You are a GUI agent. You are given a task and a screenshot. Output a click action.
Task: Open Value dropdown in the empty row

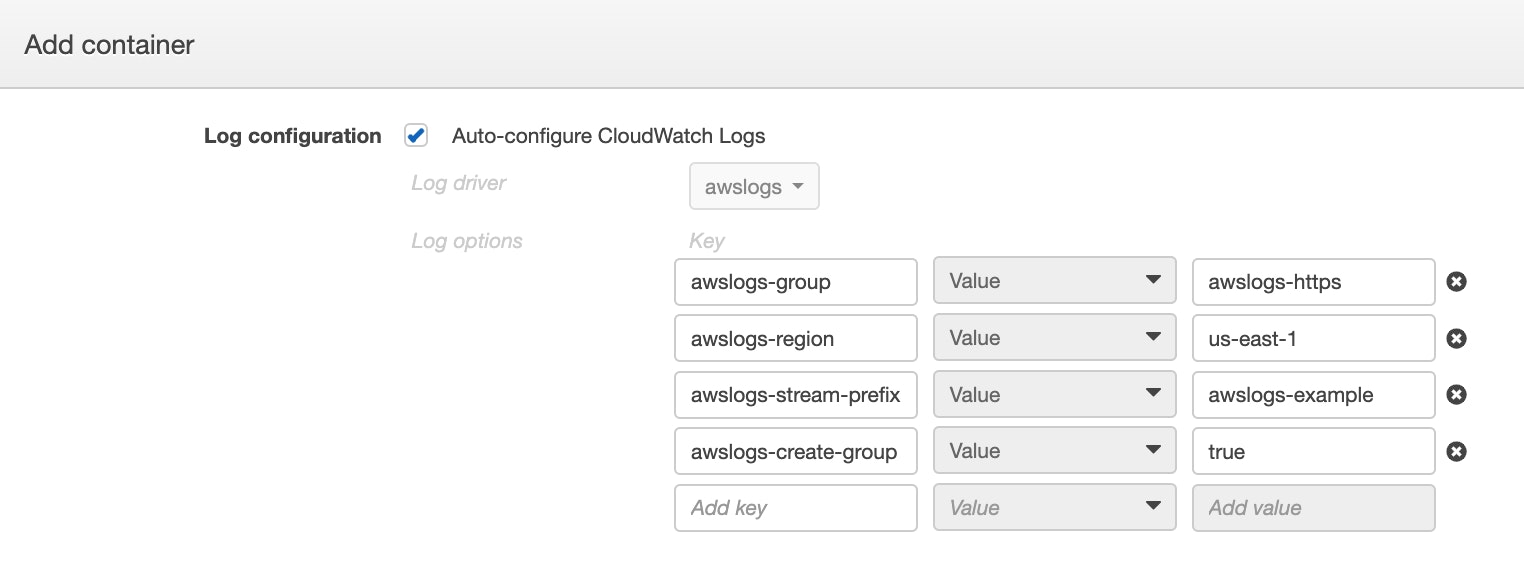(x=1055, y=508)
